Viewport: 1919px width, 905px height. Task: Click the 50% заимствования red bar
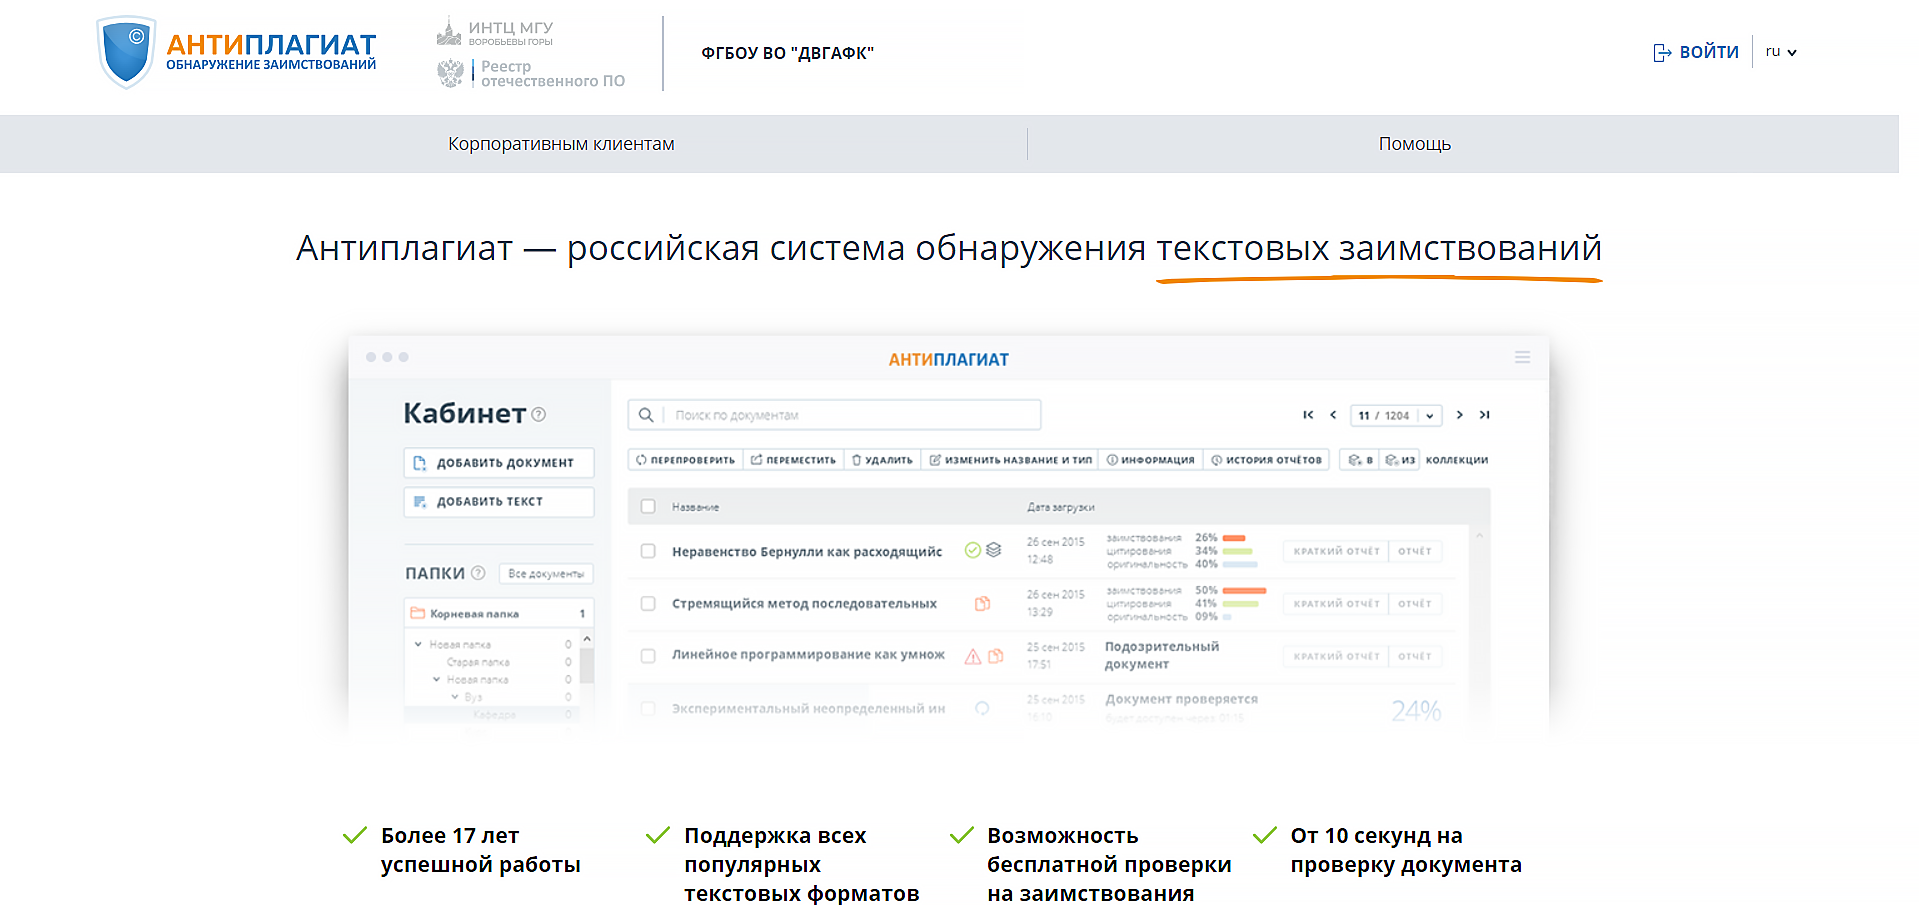coord(1244,591)
